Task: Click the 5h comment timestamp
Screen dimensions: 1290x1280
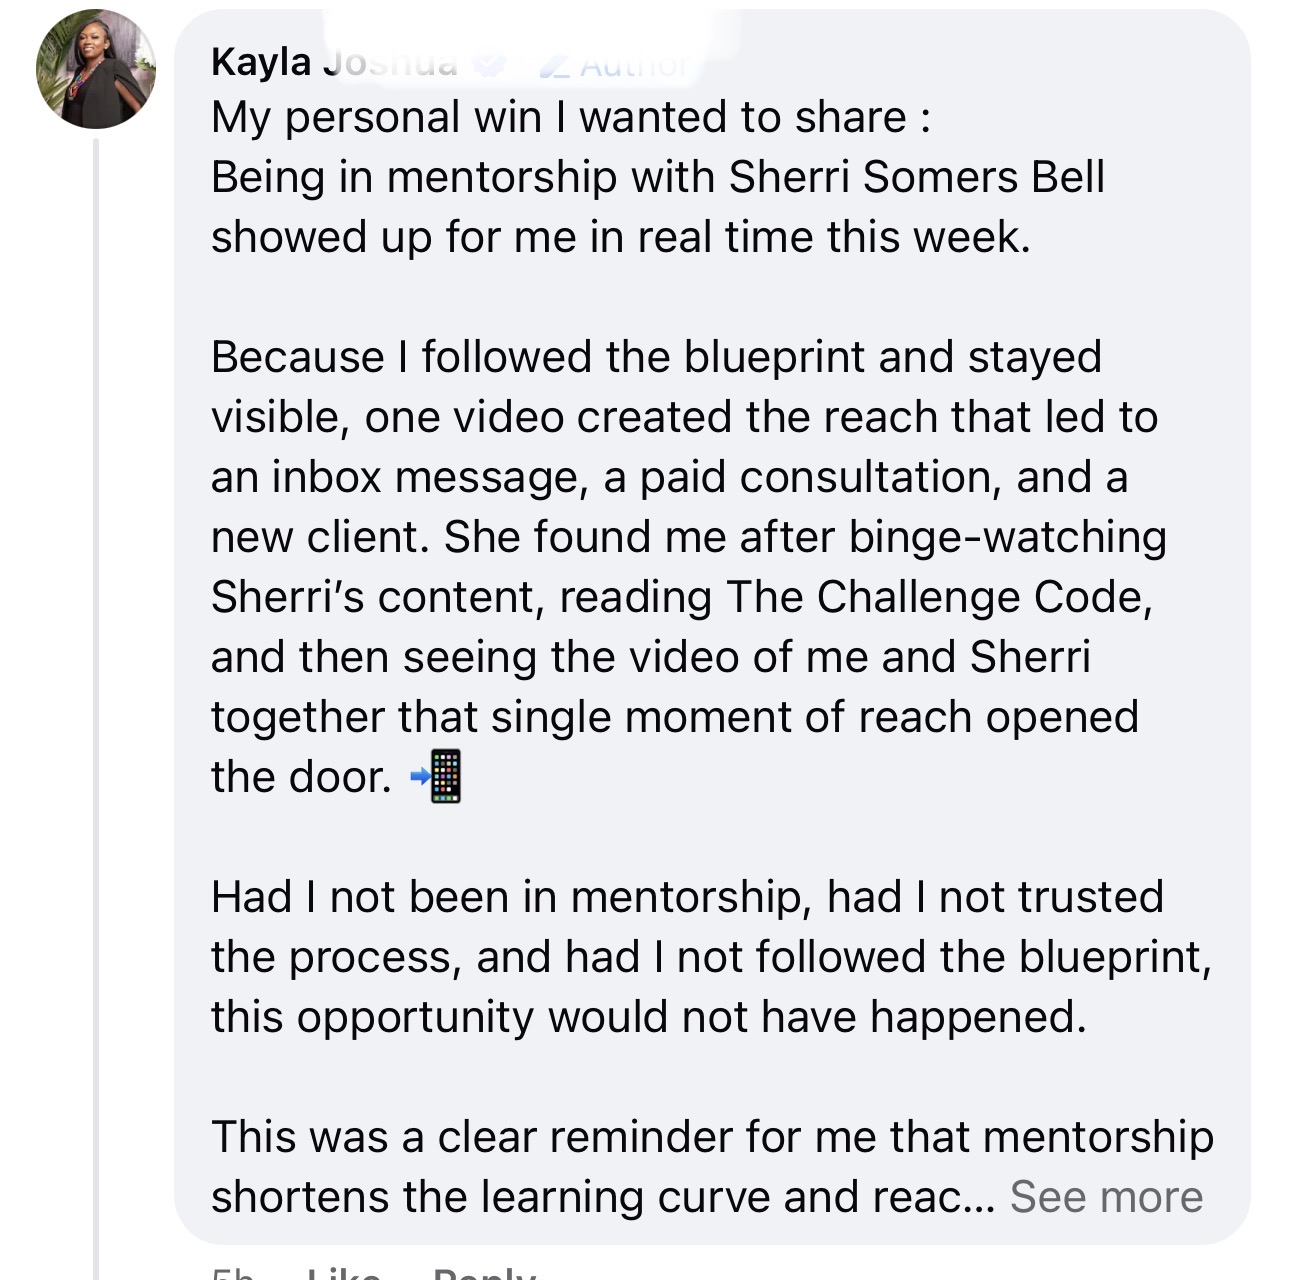Action: point(232,1273)
